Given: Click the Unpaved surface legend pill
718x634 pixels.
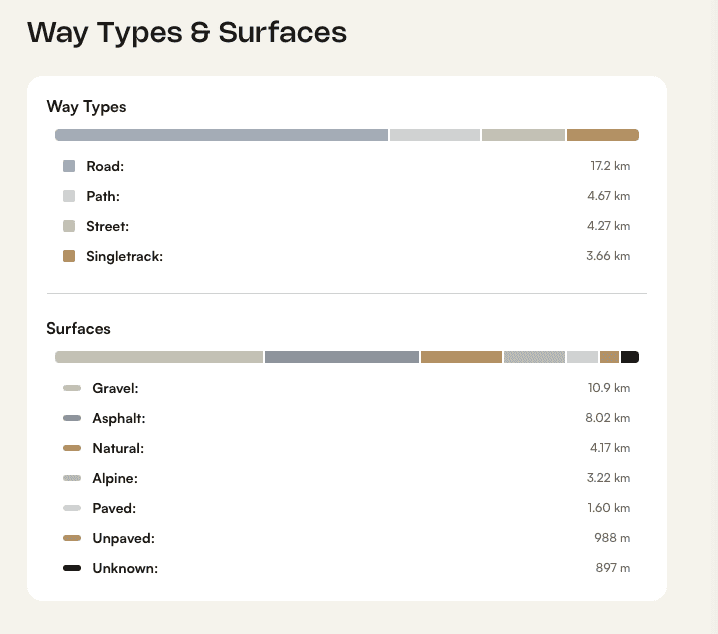Looking at the screenshot, I should point(72,538).
